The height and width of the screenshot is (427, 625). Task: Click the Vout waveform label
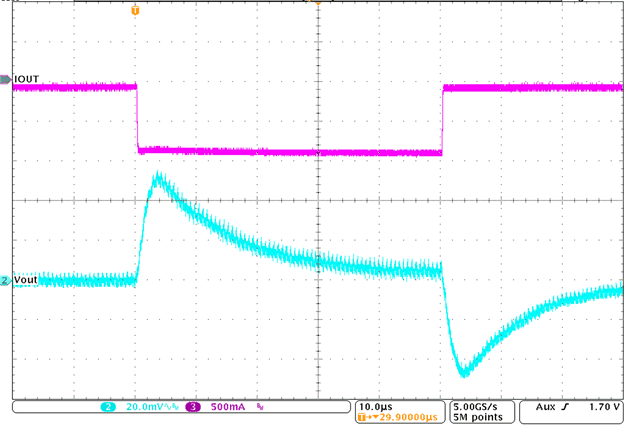[27, 281]
